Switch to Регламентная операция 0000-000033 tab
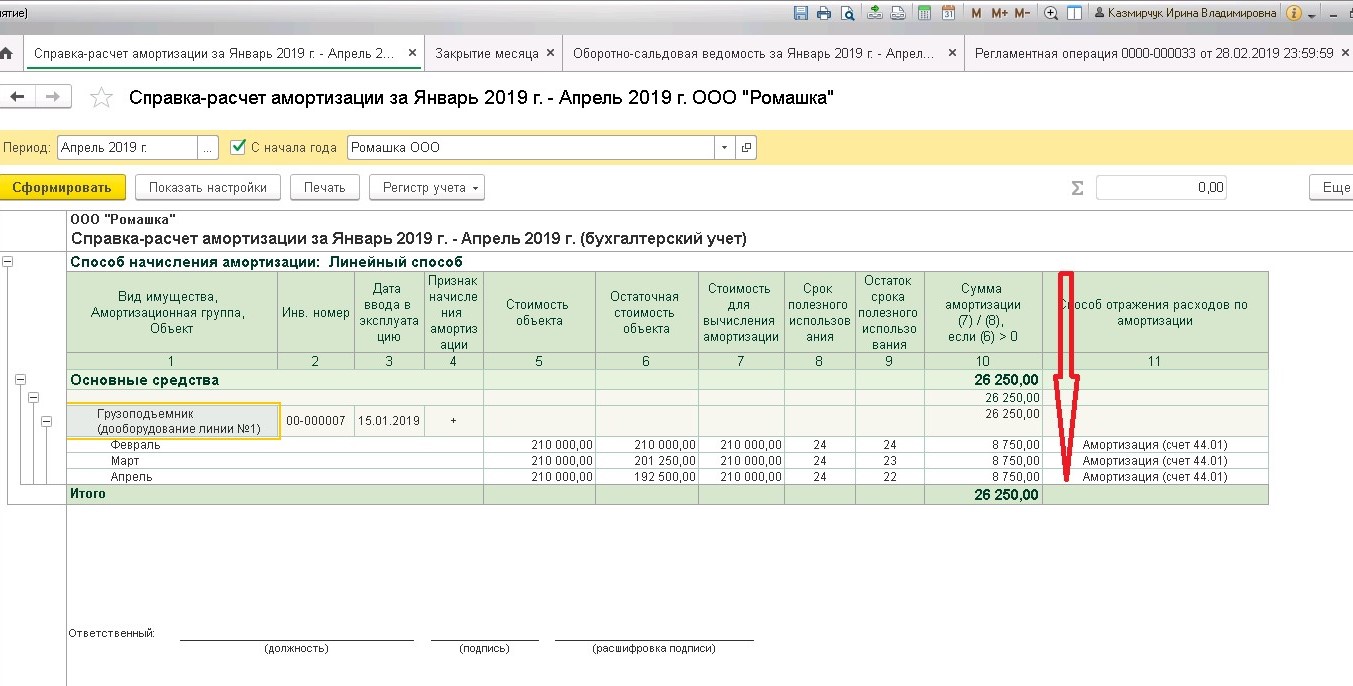Screen dimensions: 1353x686 (x=1154, y=53)
